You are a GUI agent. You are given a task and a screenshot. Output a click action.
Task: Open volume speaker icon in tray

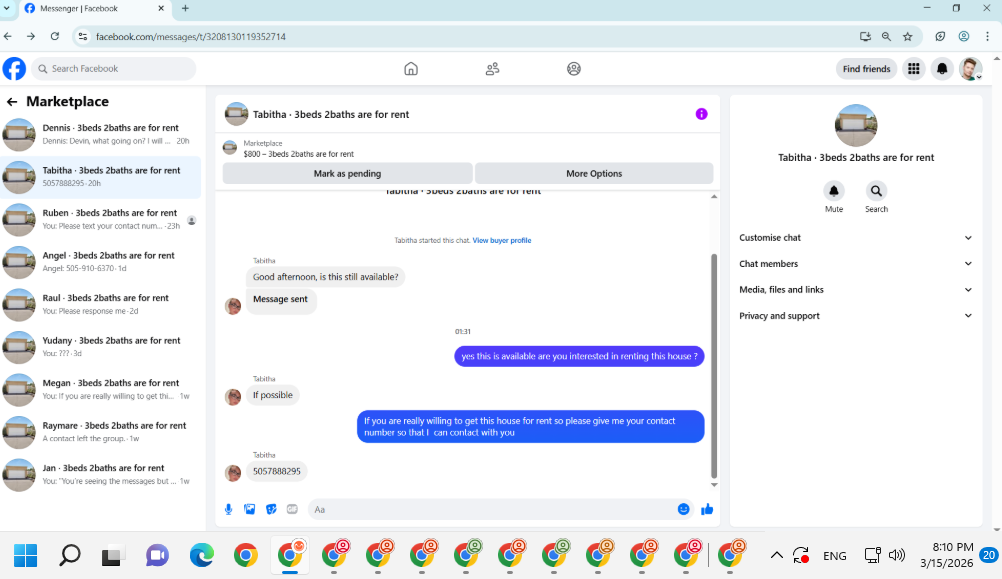[x=897, y=555]
